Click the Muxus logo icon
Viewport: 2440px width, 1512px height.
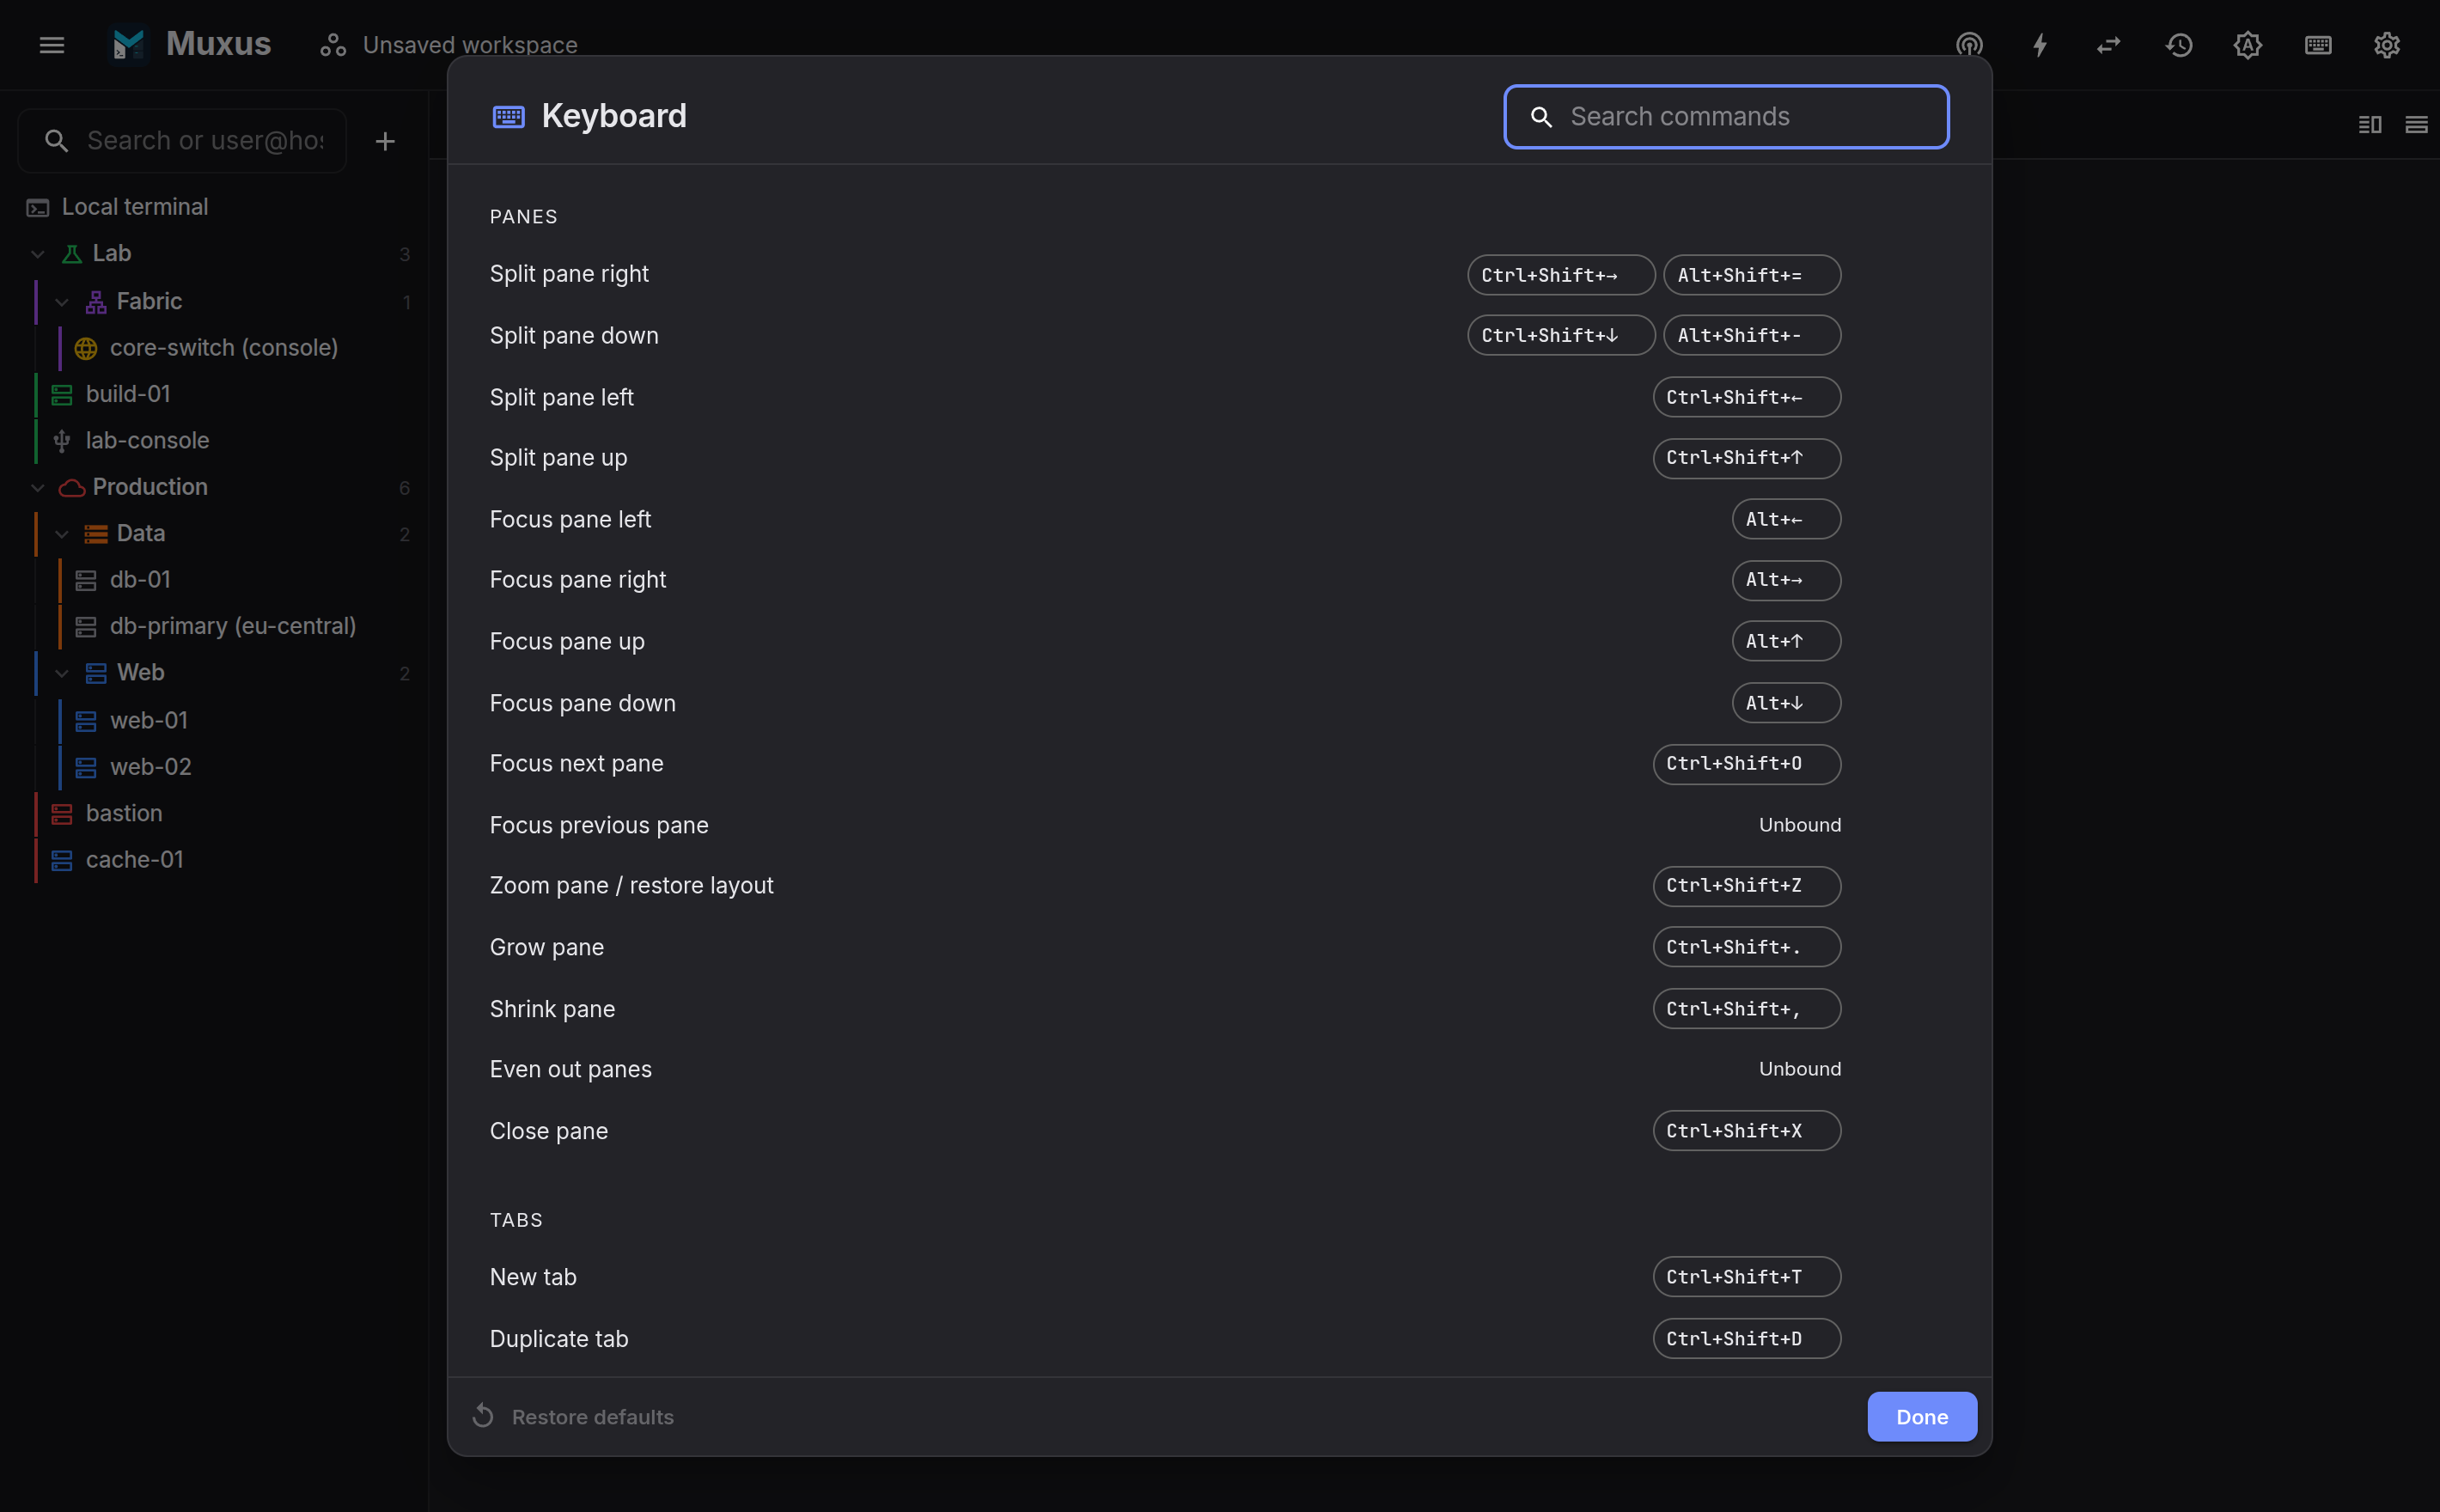coord(129,45)
